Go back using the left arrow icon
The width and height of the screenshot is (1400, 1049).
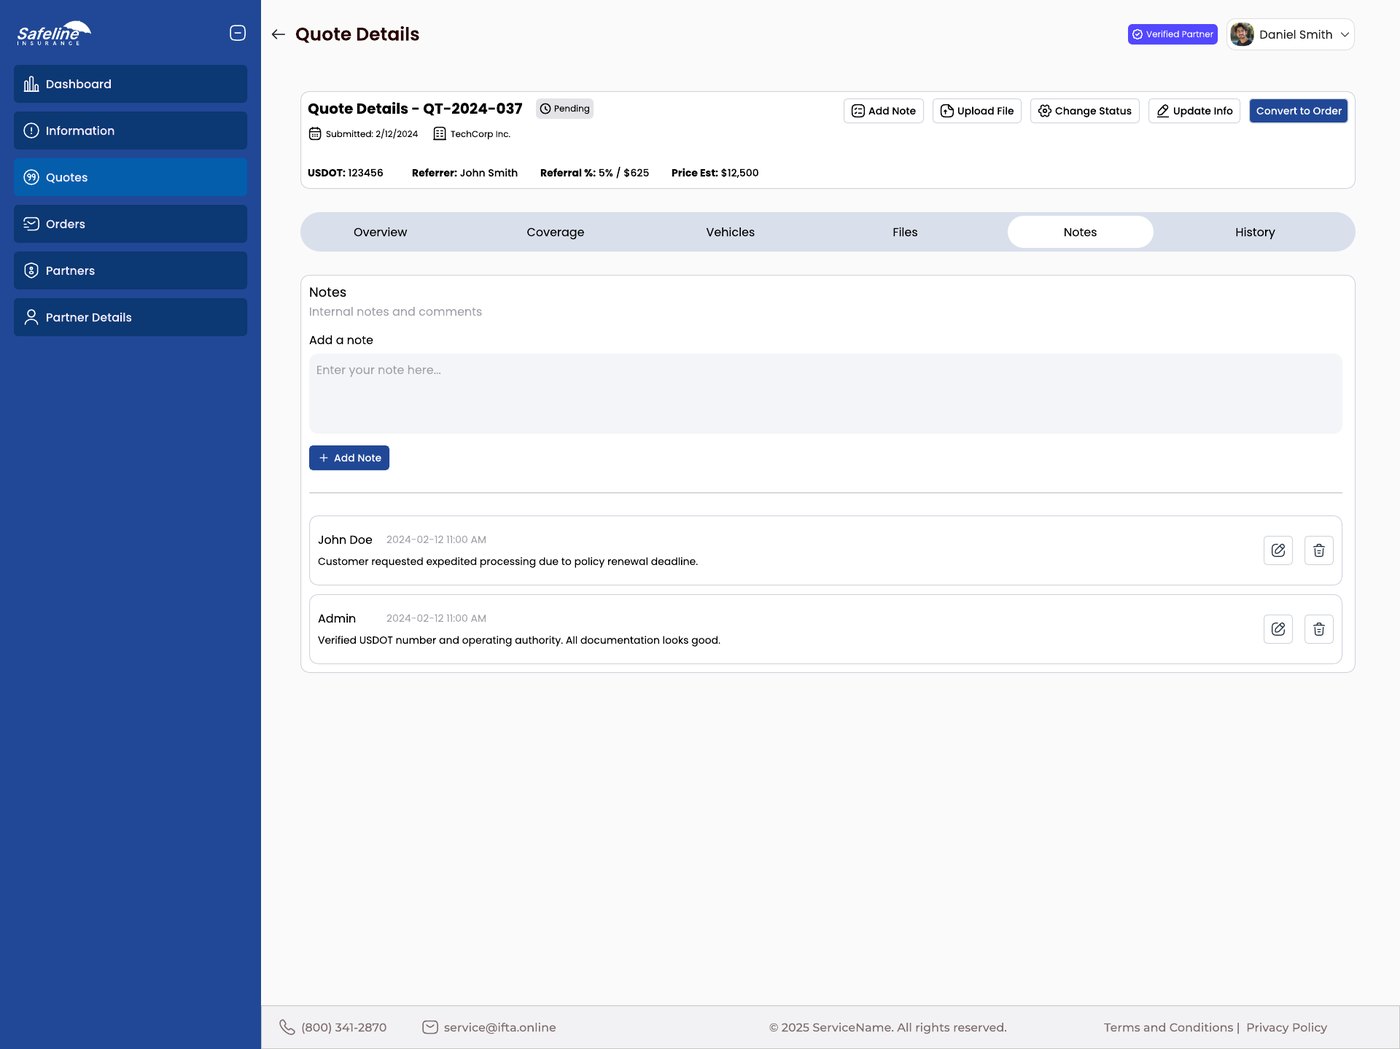click(278, 34)
